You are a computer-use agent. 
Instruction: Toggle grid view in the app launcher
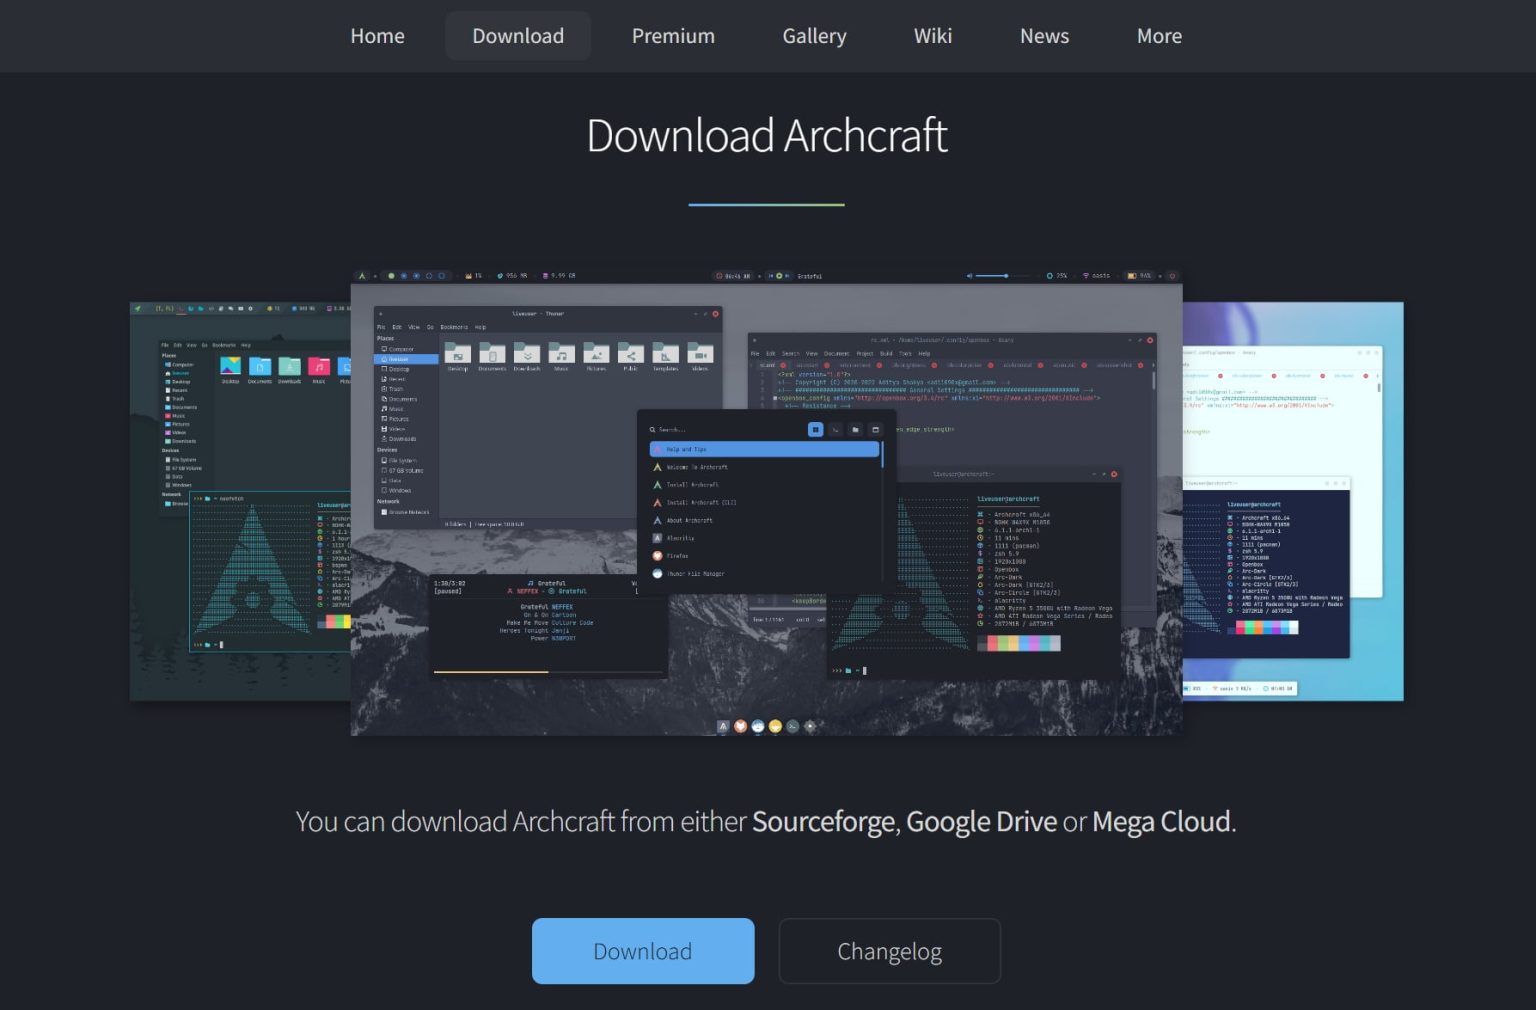816,430
